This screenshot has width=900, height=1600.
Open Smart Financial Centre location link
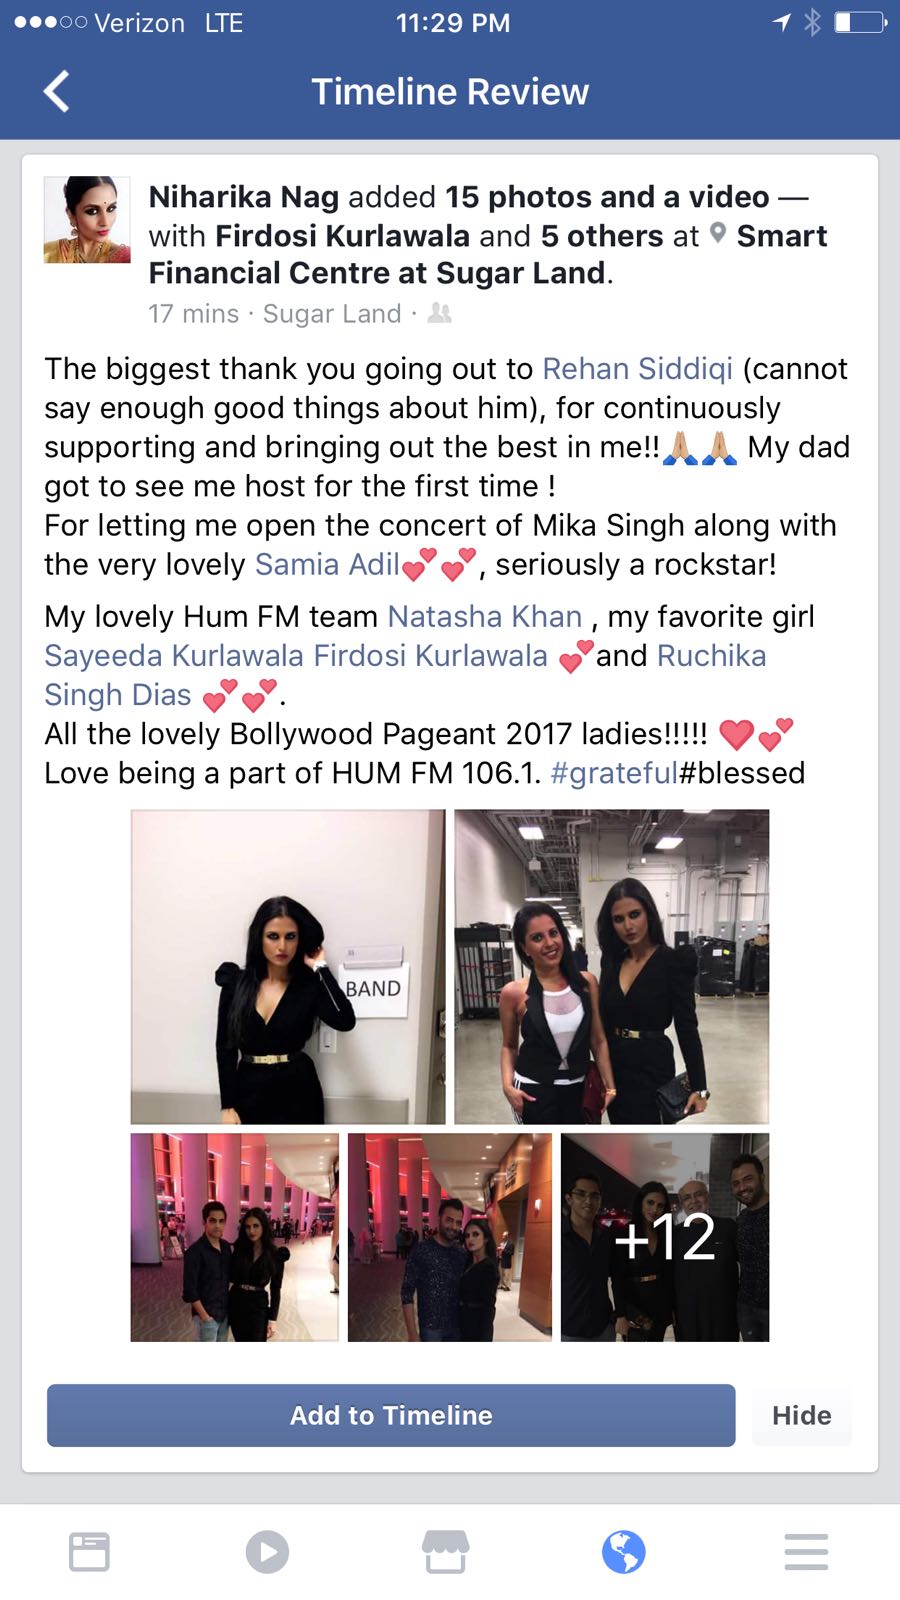tap(488, 254)
